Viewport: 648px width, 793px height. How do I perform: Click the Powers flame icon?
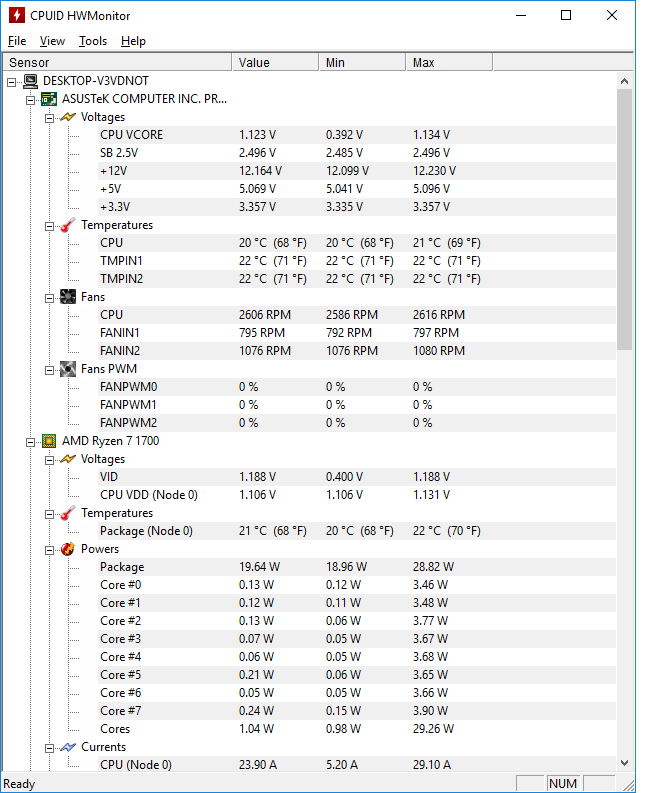[68, 549]
